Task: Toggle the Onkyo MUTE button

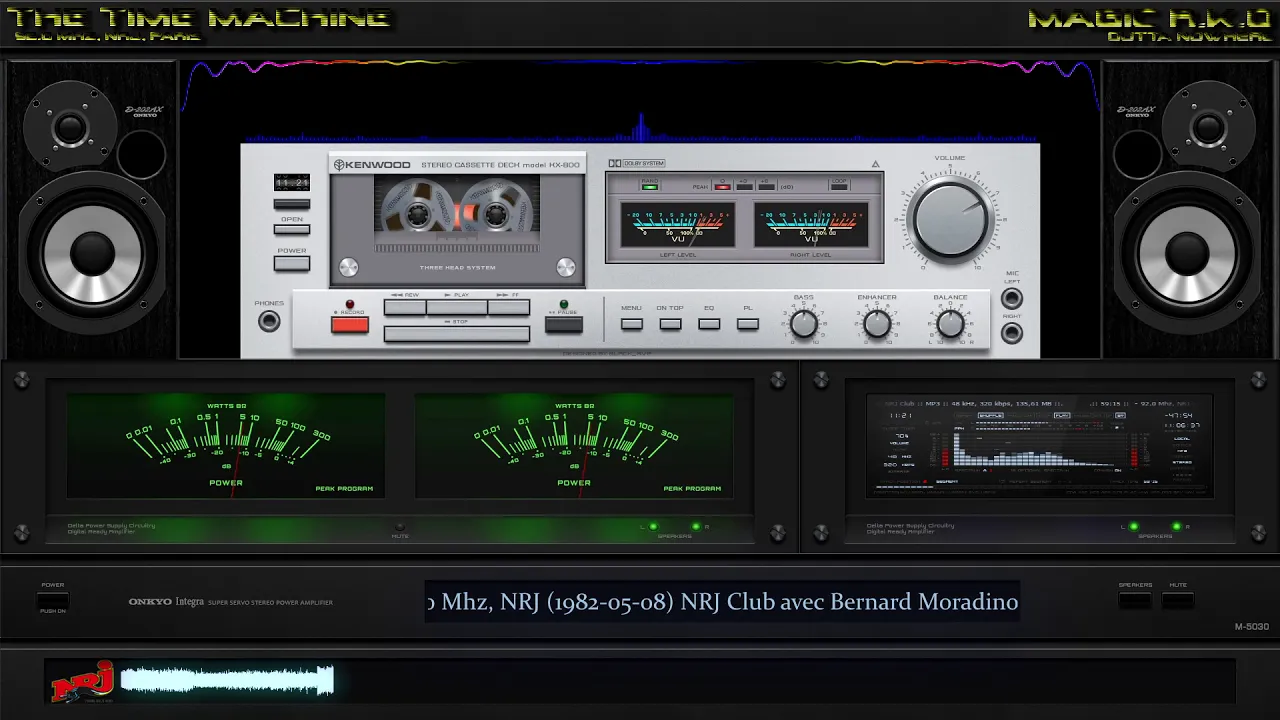Action: coord(1178,600)
